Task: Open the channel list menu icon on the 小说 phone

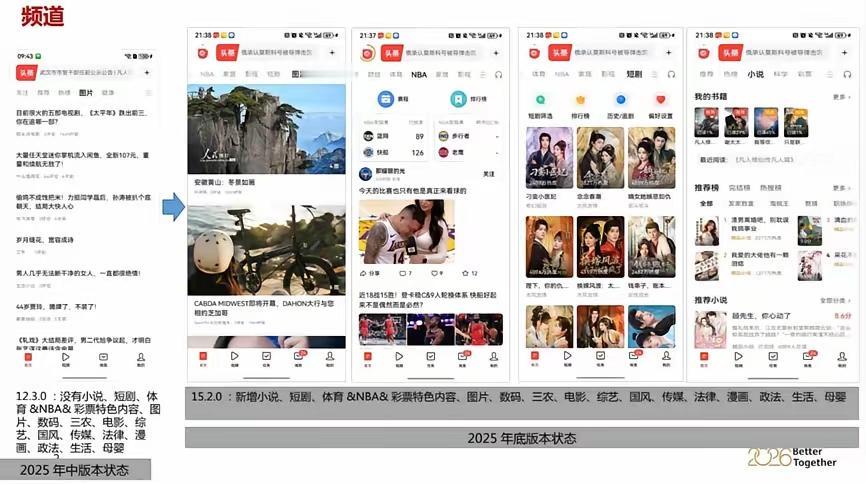Action: [x=830, y=74]
